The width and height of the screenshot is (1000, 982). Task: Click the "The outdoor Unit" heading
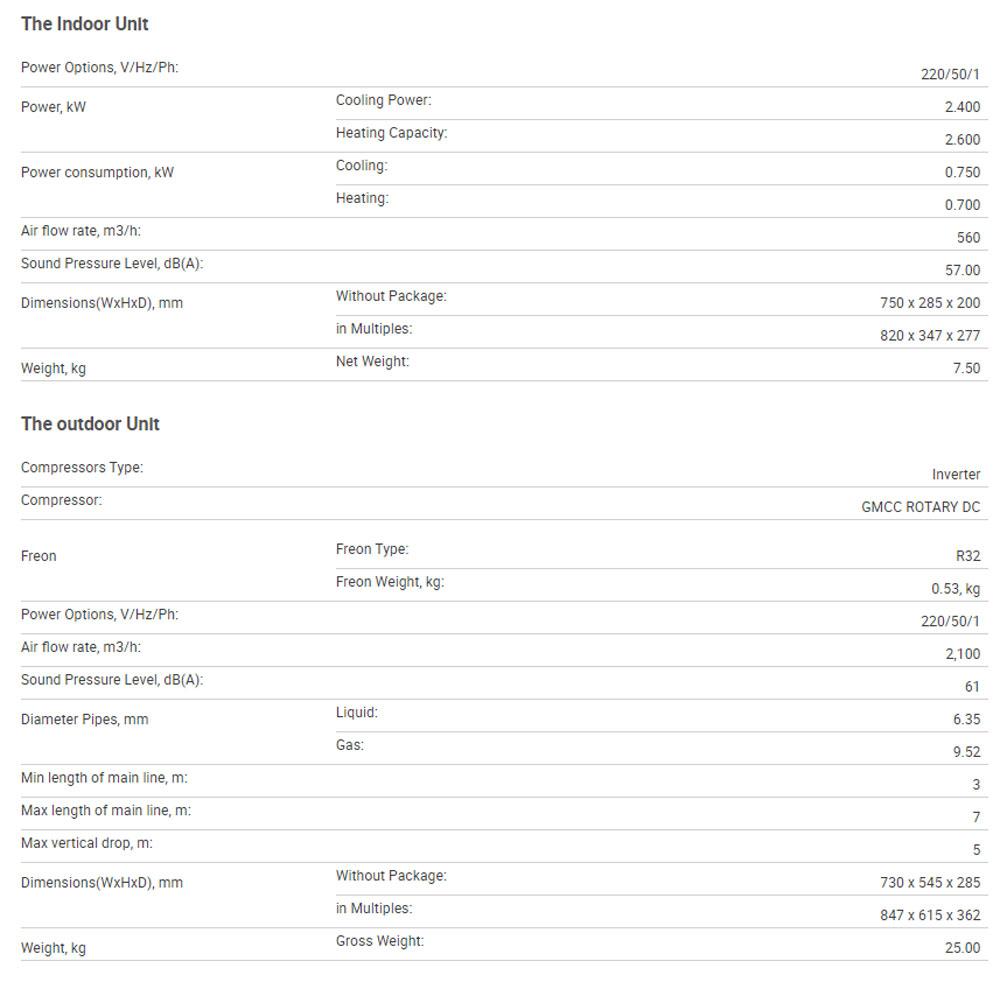(90, 424)
